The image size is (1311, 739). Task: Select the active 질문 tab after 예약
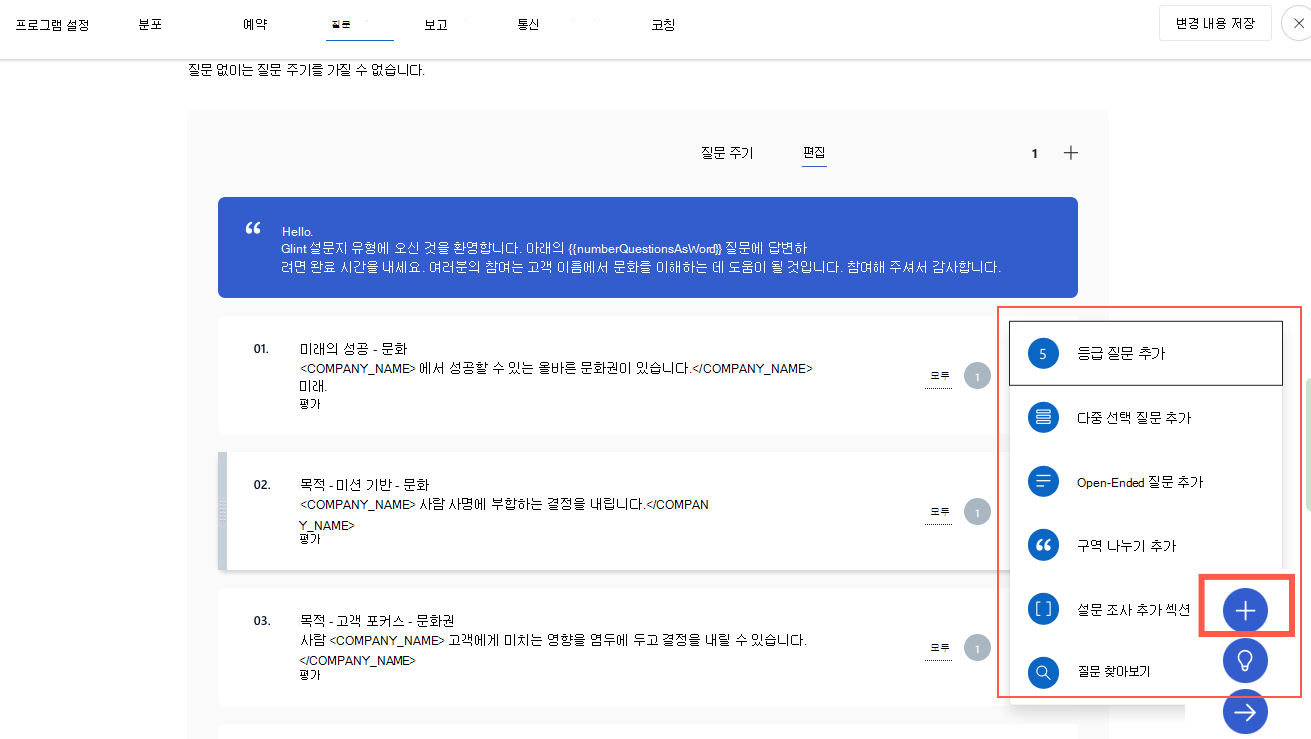coord(340,23)
